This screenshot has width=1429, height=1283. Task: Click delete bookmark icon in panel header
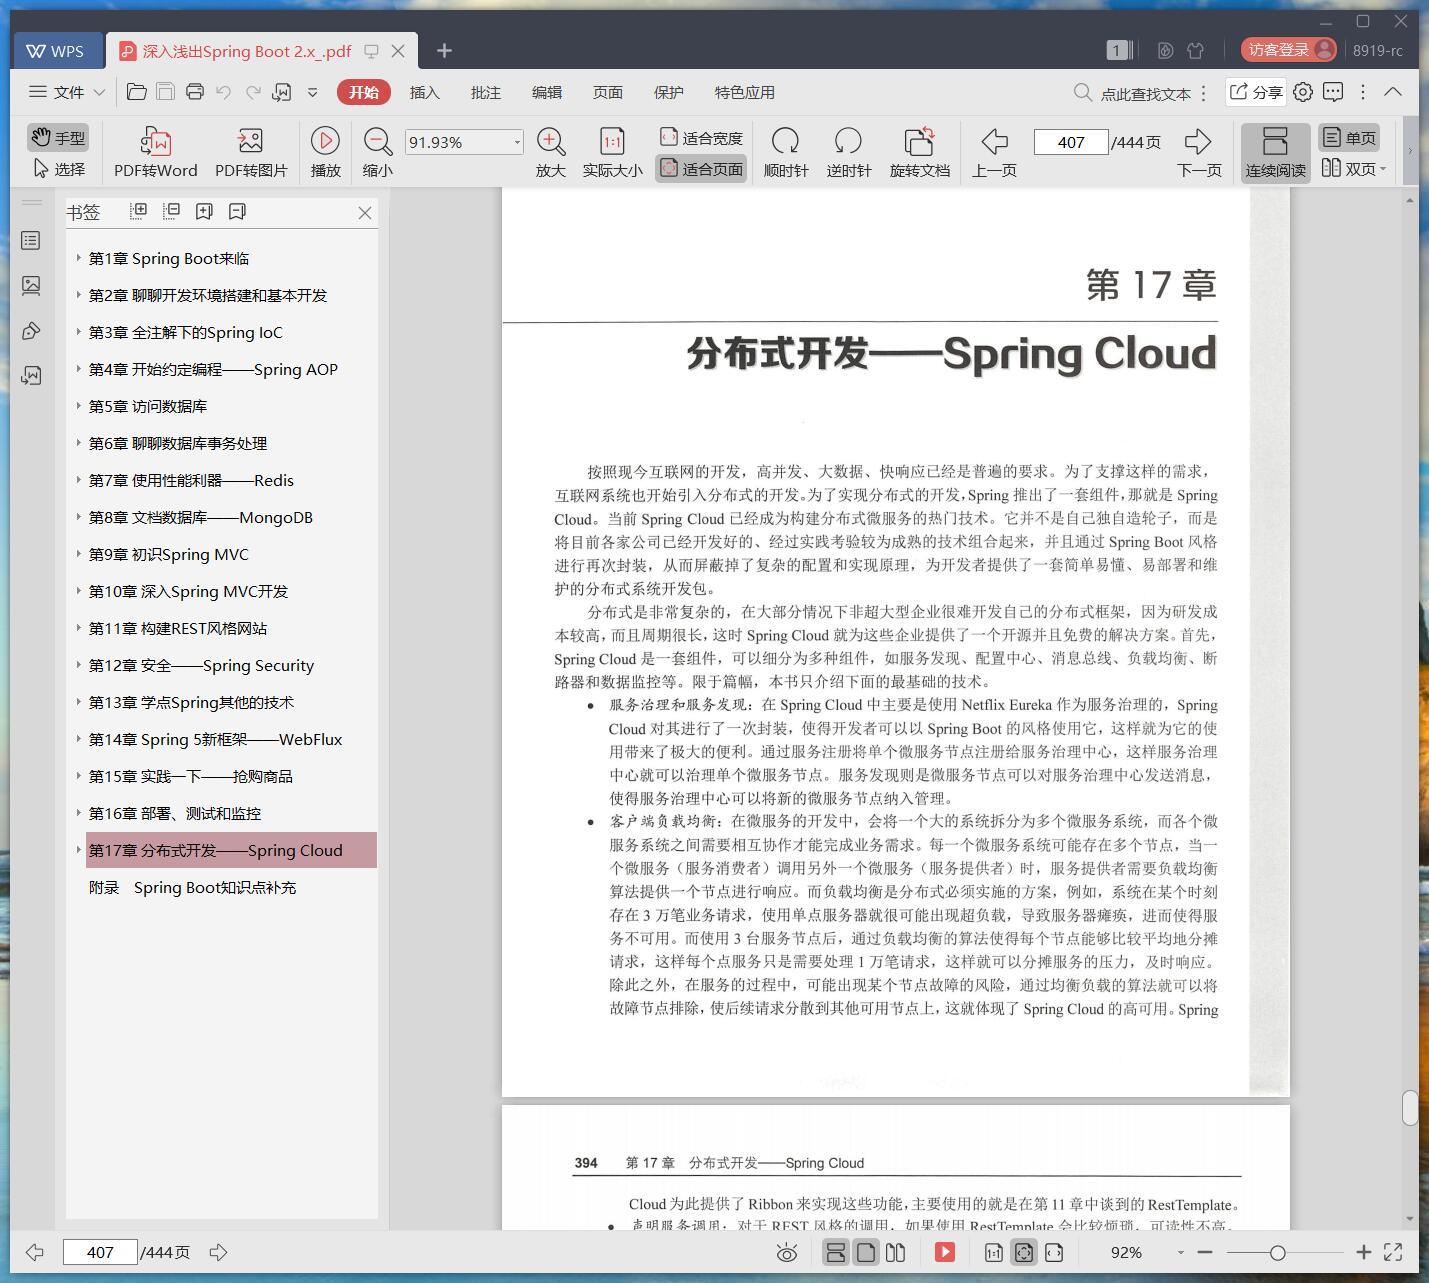pyautogui.click(x=237, y=211)
